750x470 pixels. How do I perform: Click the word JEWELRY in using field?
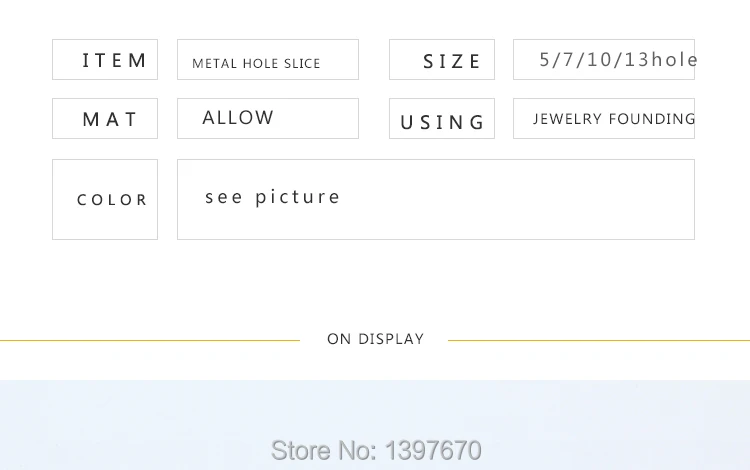[x=567, y=119]
